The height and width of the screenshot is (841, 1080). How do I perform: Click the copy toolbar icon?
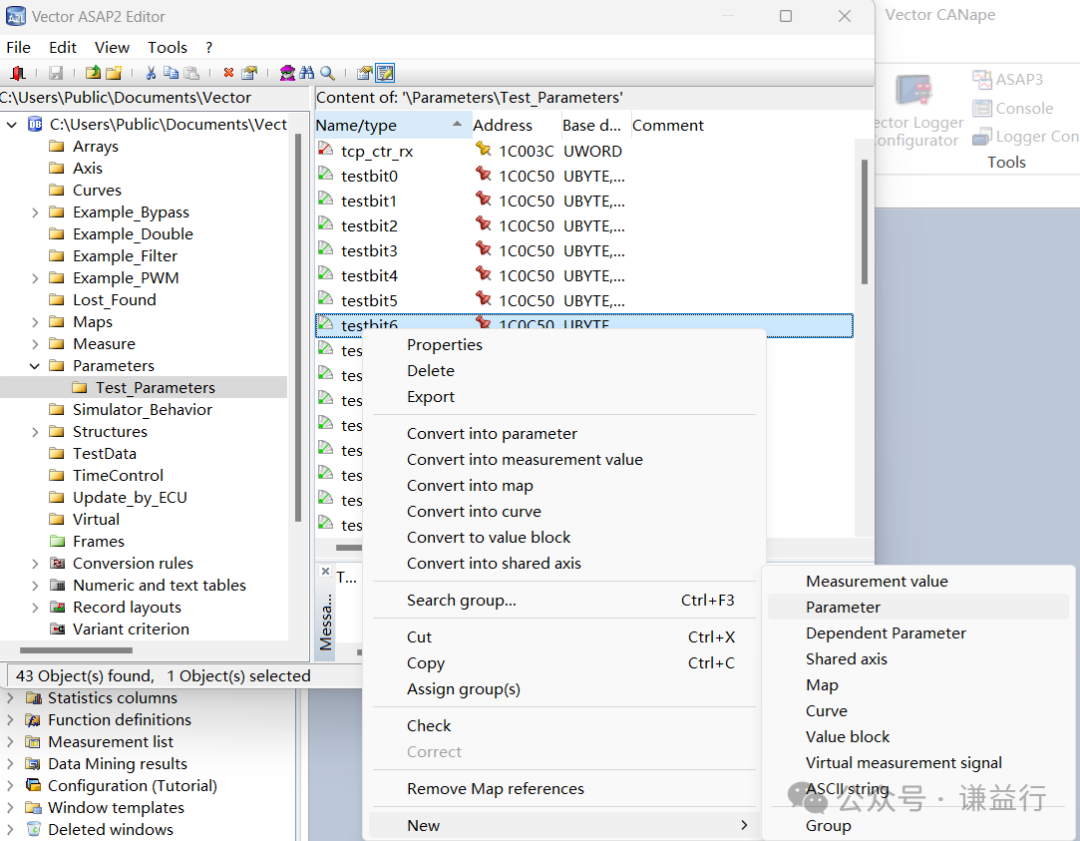point(171,72)
